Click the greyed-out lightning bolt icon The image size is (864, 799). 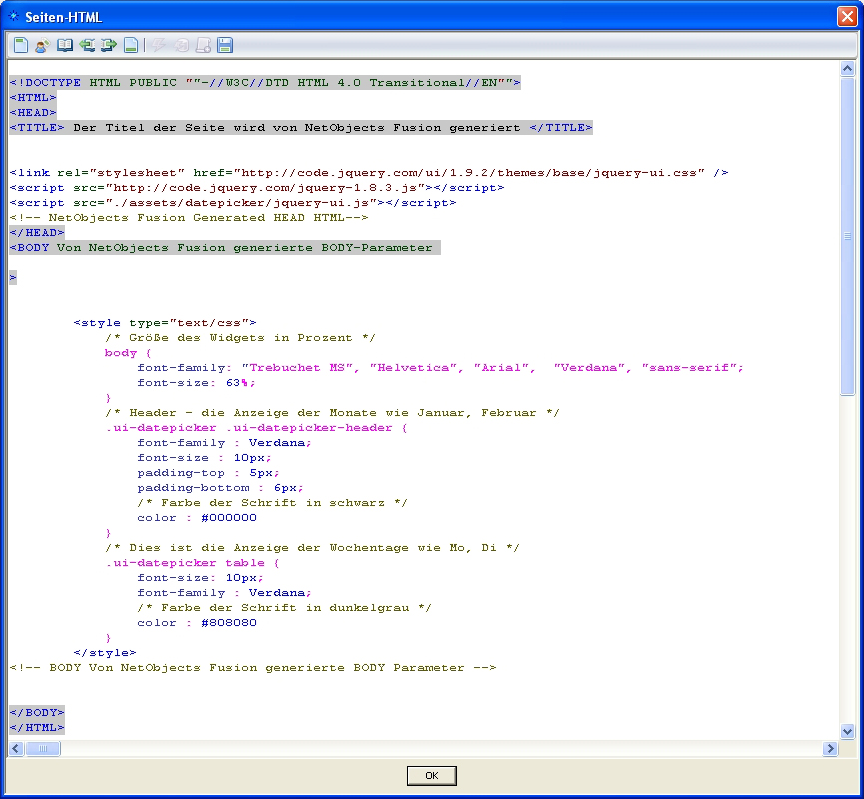click(160, 45)
